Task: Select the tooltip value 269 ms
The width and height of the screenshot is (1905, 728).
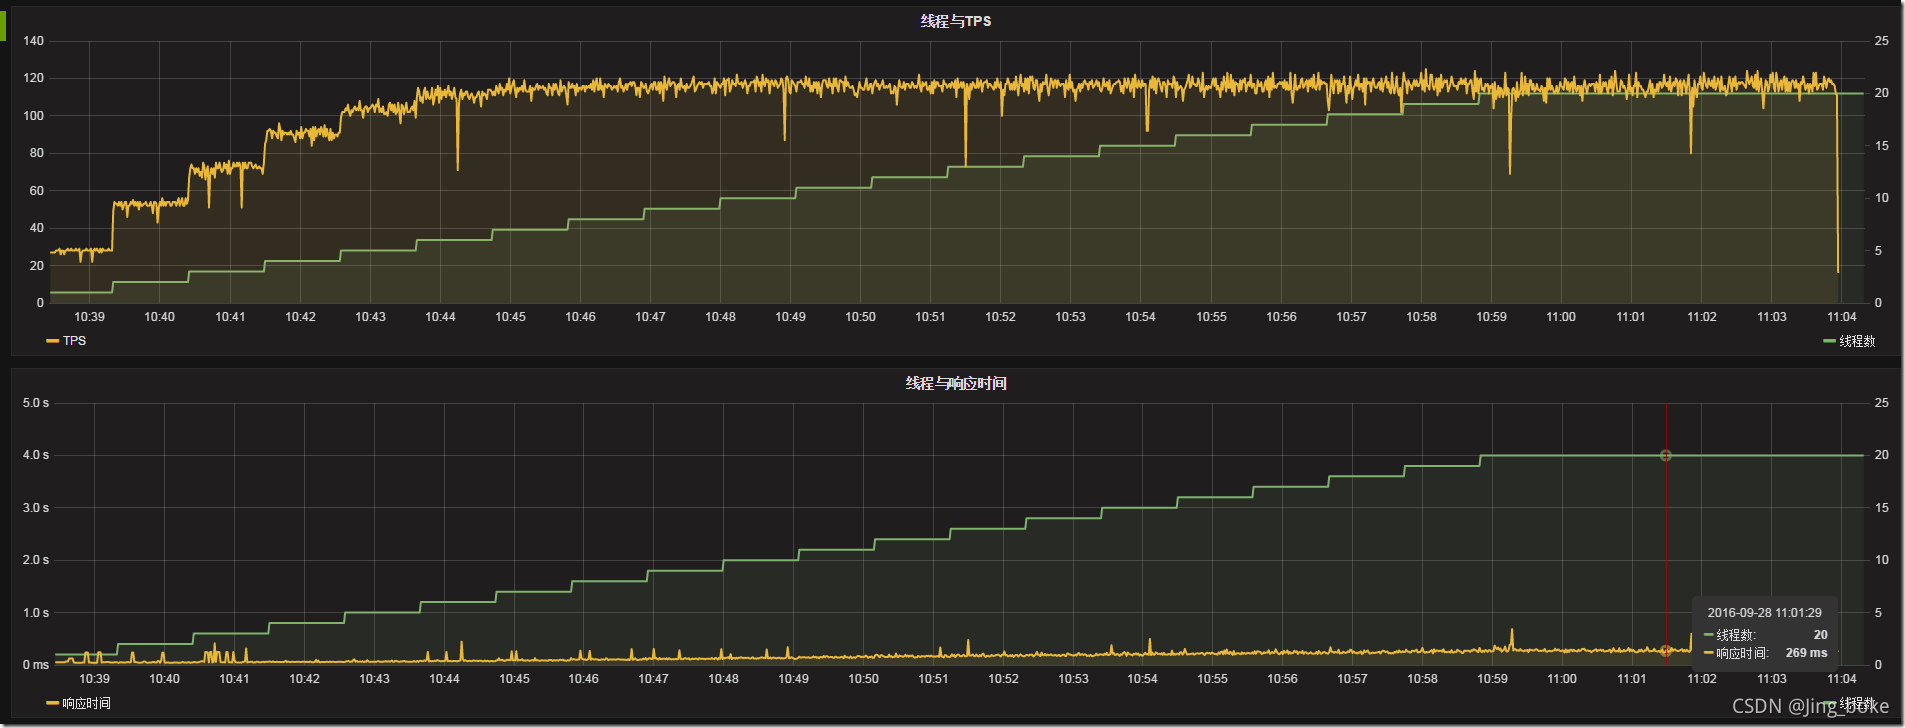Action: [1806, 653]
